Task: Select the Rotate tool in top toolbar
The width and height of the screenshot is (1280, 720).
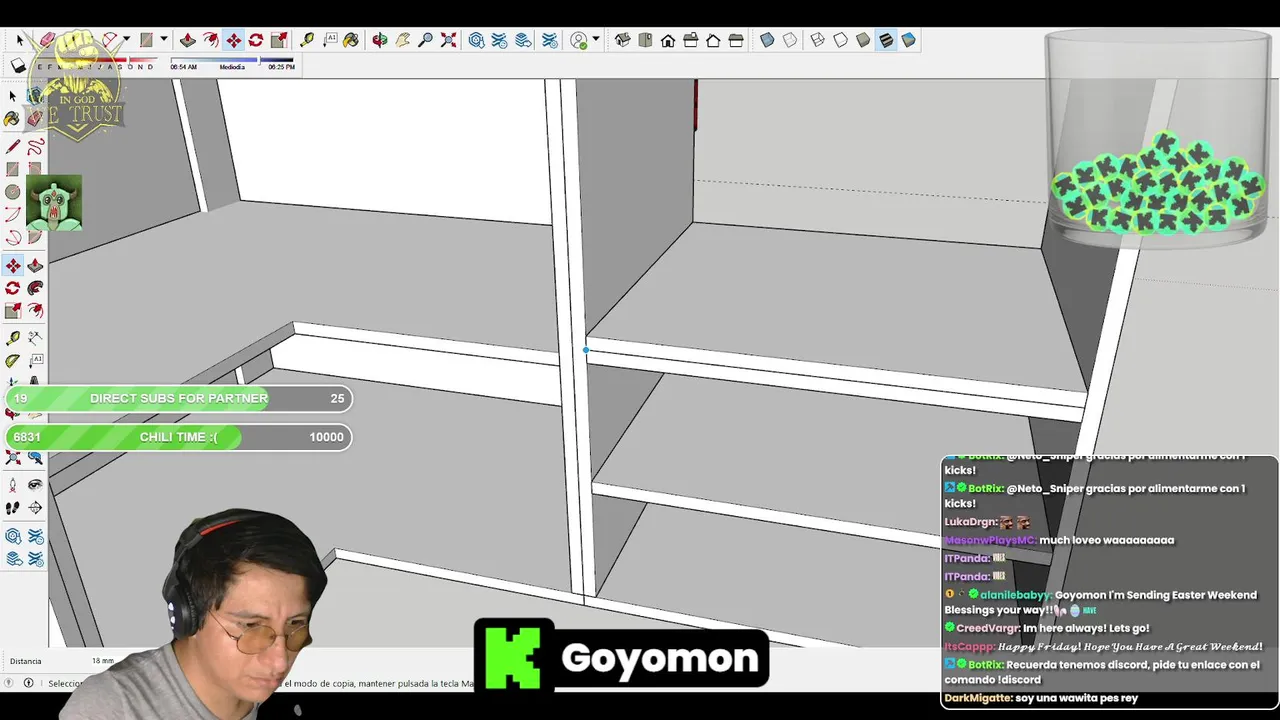Action: (x=256, y=40)
